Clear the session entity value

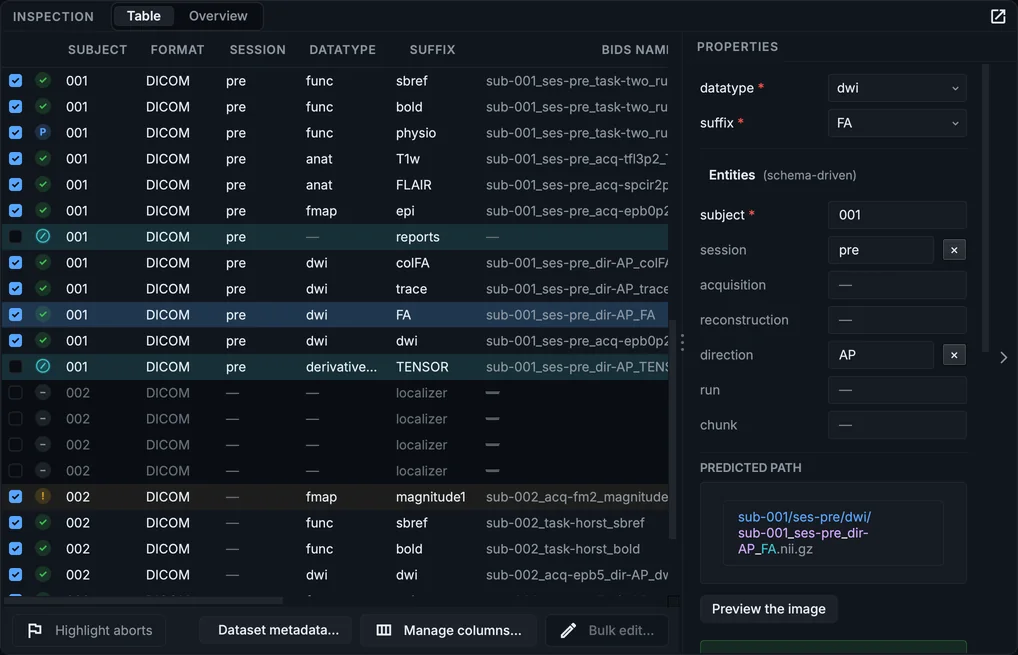coord(954,250)
